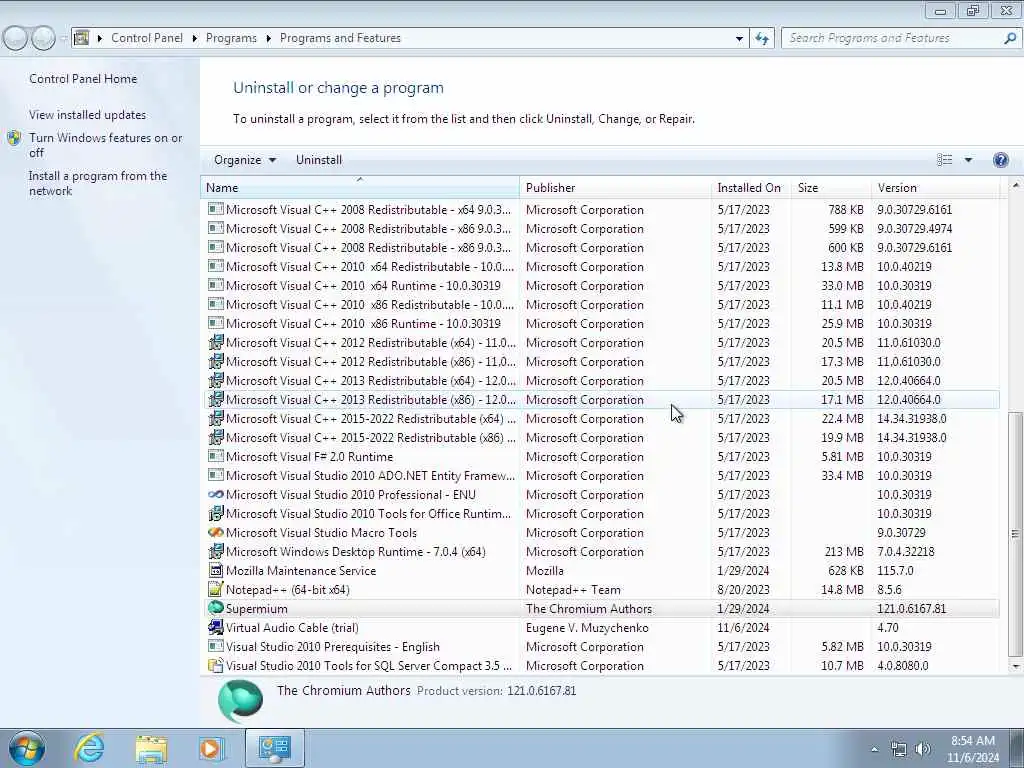Click the Microsoft Windows Desktop Runtime 7.0.4 icon
1024x768 pixels.
tap(216, 551)
